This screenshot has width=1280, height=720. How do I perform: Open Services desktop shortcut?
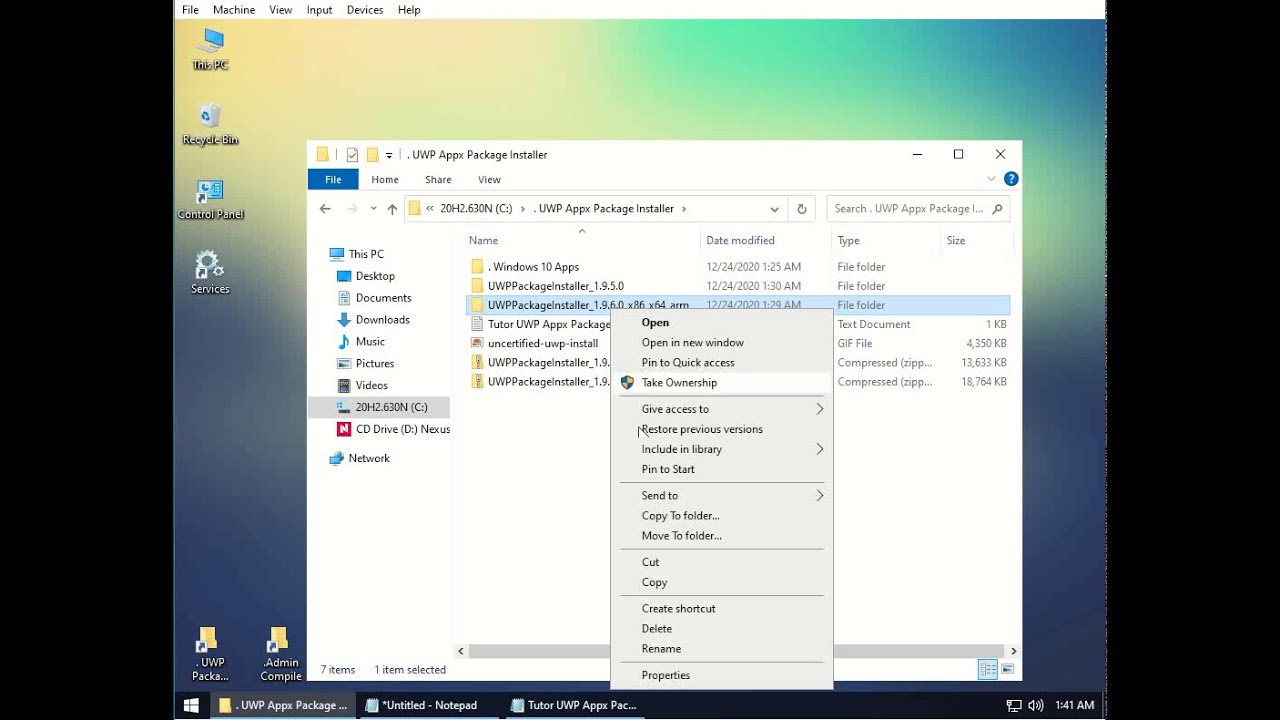210,272
